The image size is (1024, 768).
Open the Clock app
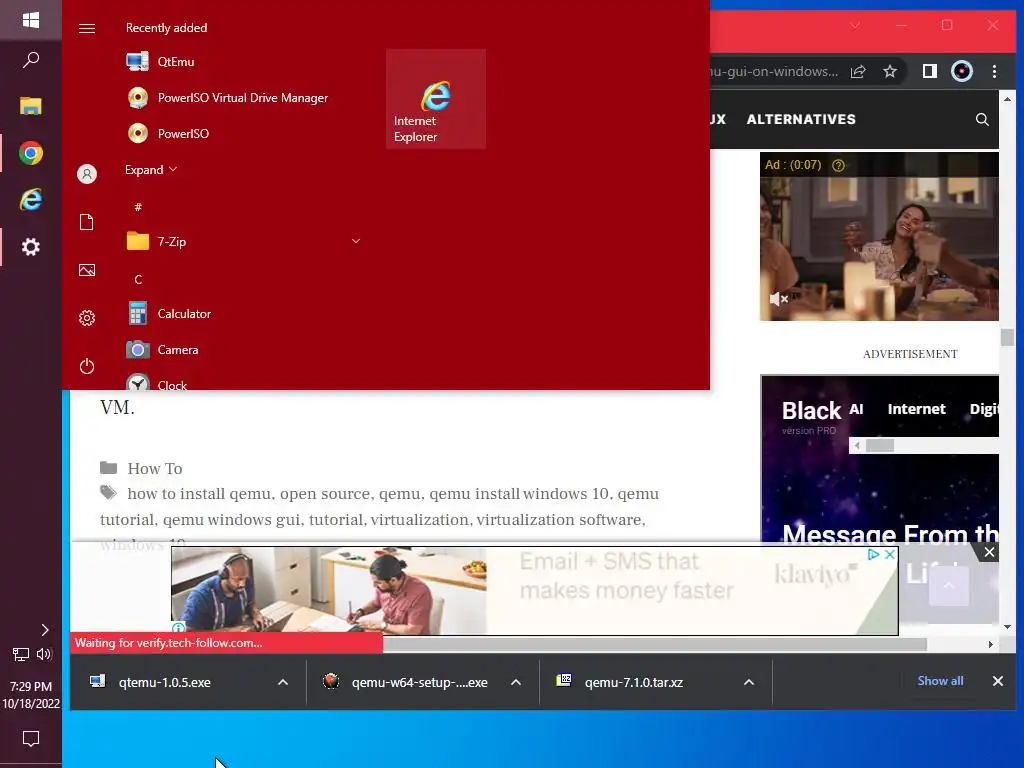click(x=243, y=381)
